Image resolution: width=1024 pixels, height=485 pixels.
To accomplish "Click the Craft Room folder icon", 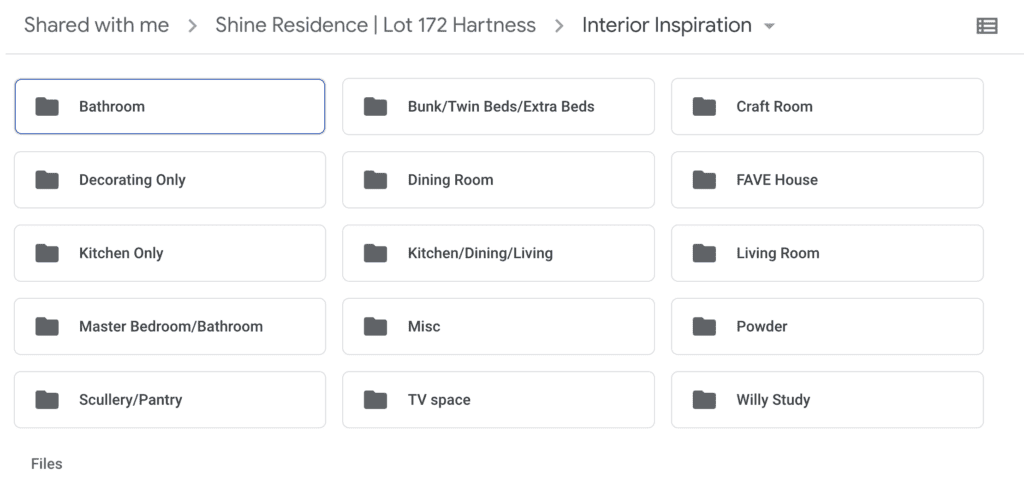I will click(x=704, y=107).
